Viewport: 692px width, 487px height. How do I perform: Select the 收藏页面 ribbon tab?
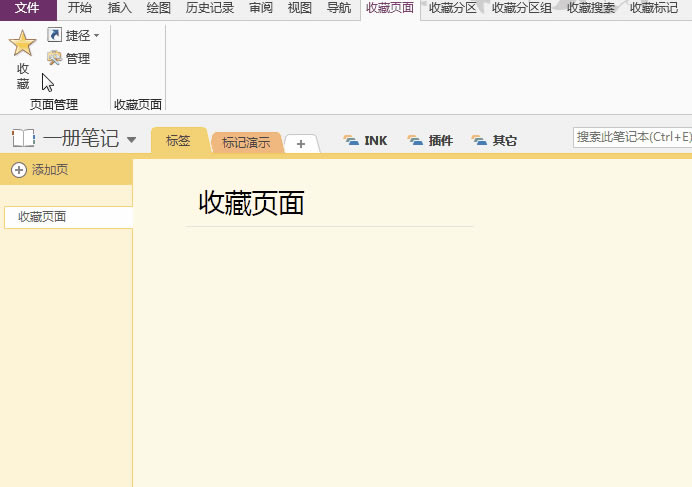pyautogui.click(x=390, y=8)
